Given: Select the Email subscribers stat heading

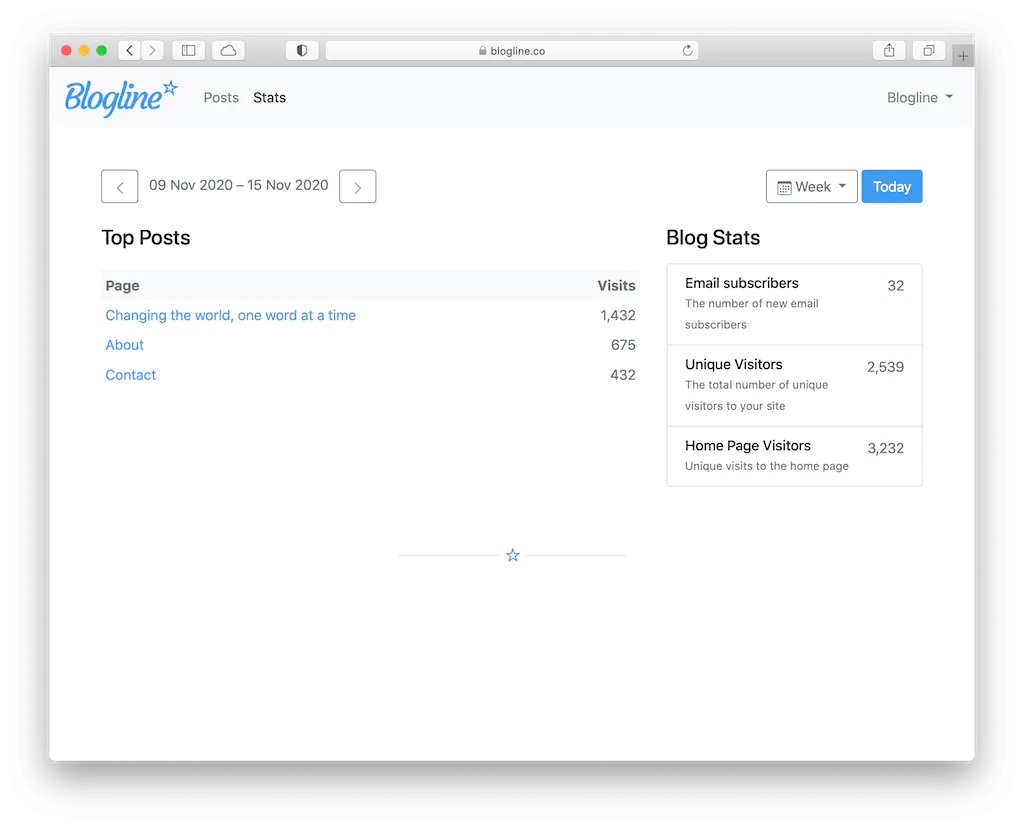Looking at the screenshot, I should 741,283.
